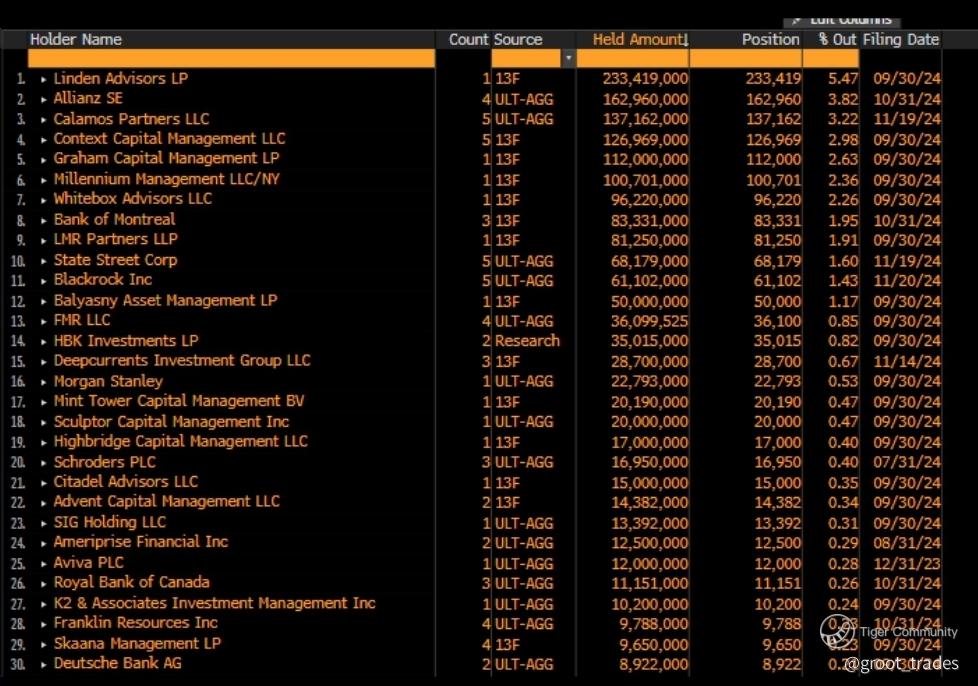This screenshot has height=686, width=978.
Task: Click held amount 36,099,525
Action: point(649,322)
